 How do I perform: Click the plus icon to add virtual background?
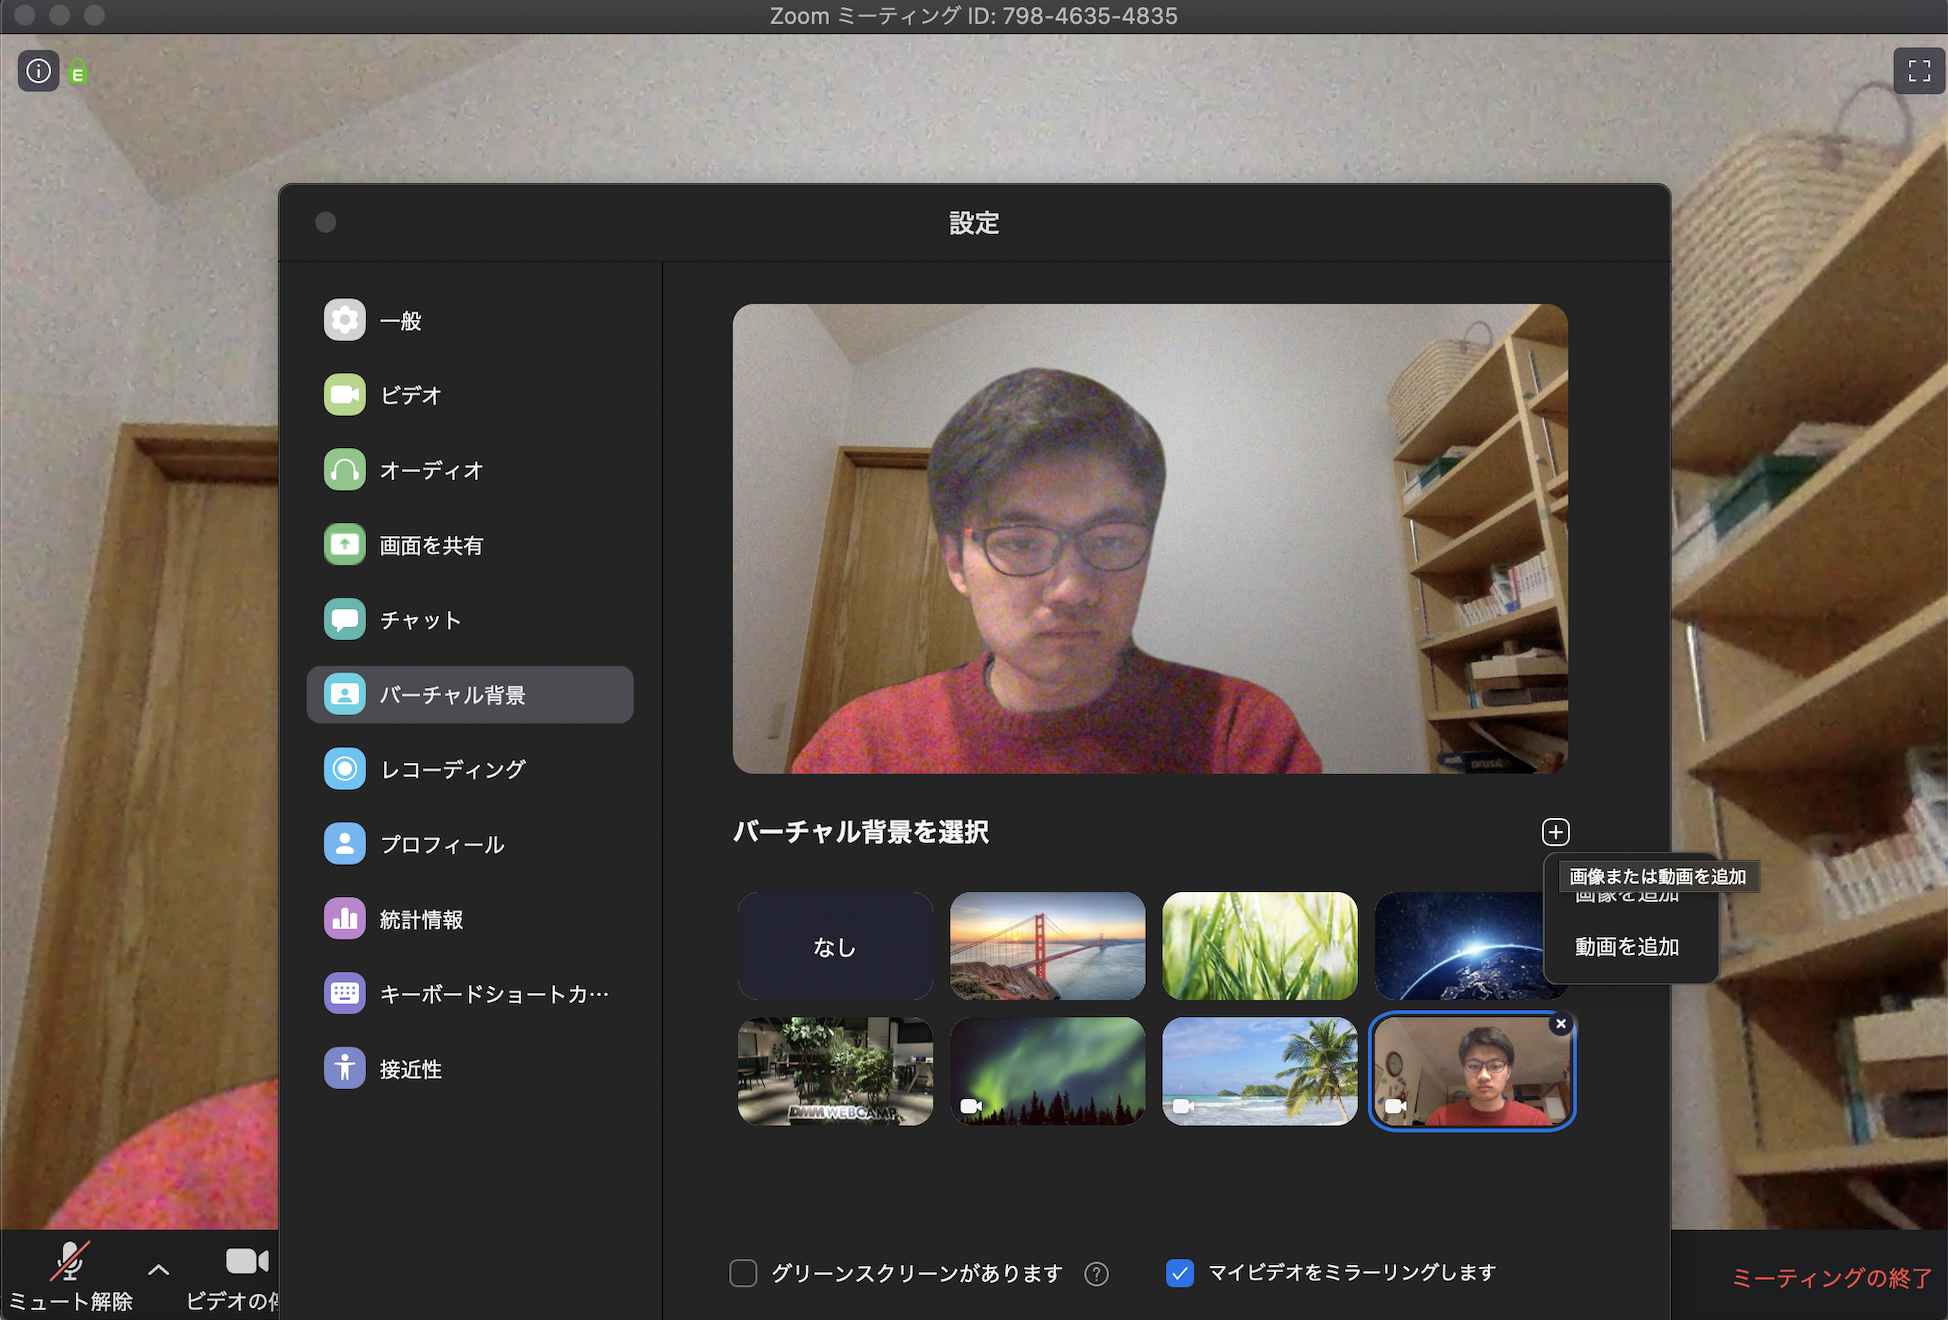[x=1555, y=832]
